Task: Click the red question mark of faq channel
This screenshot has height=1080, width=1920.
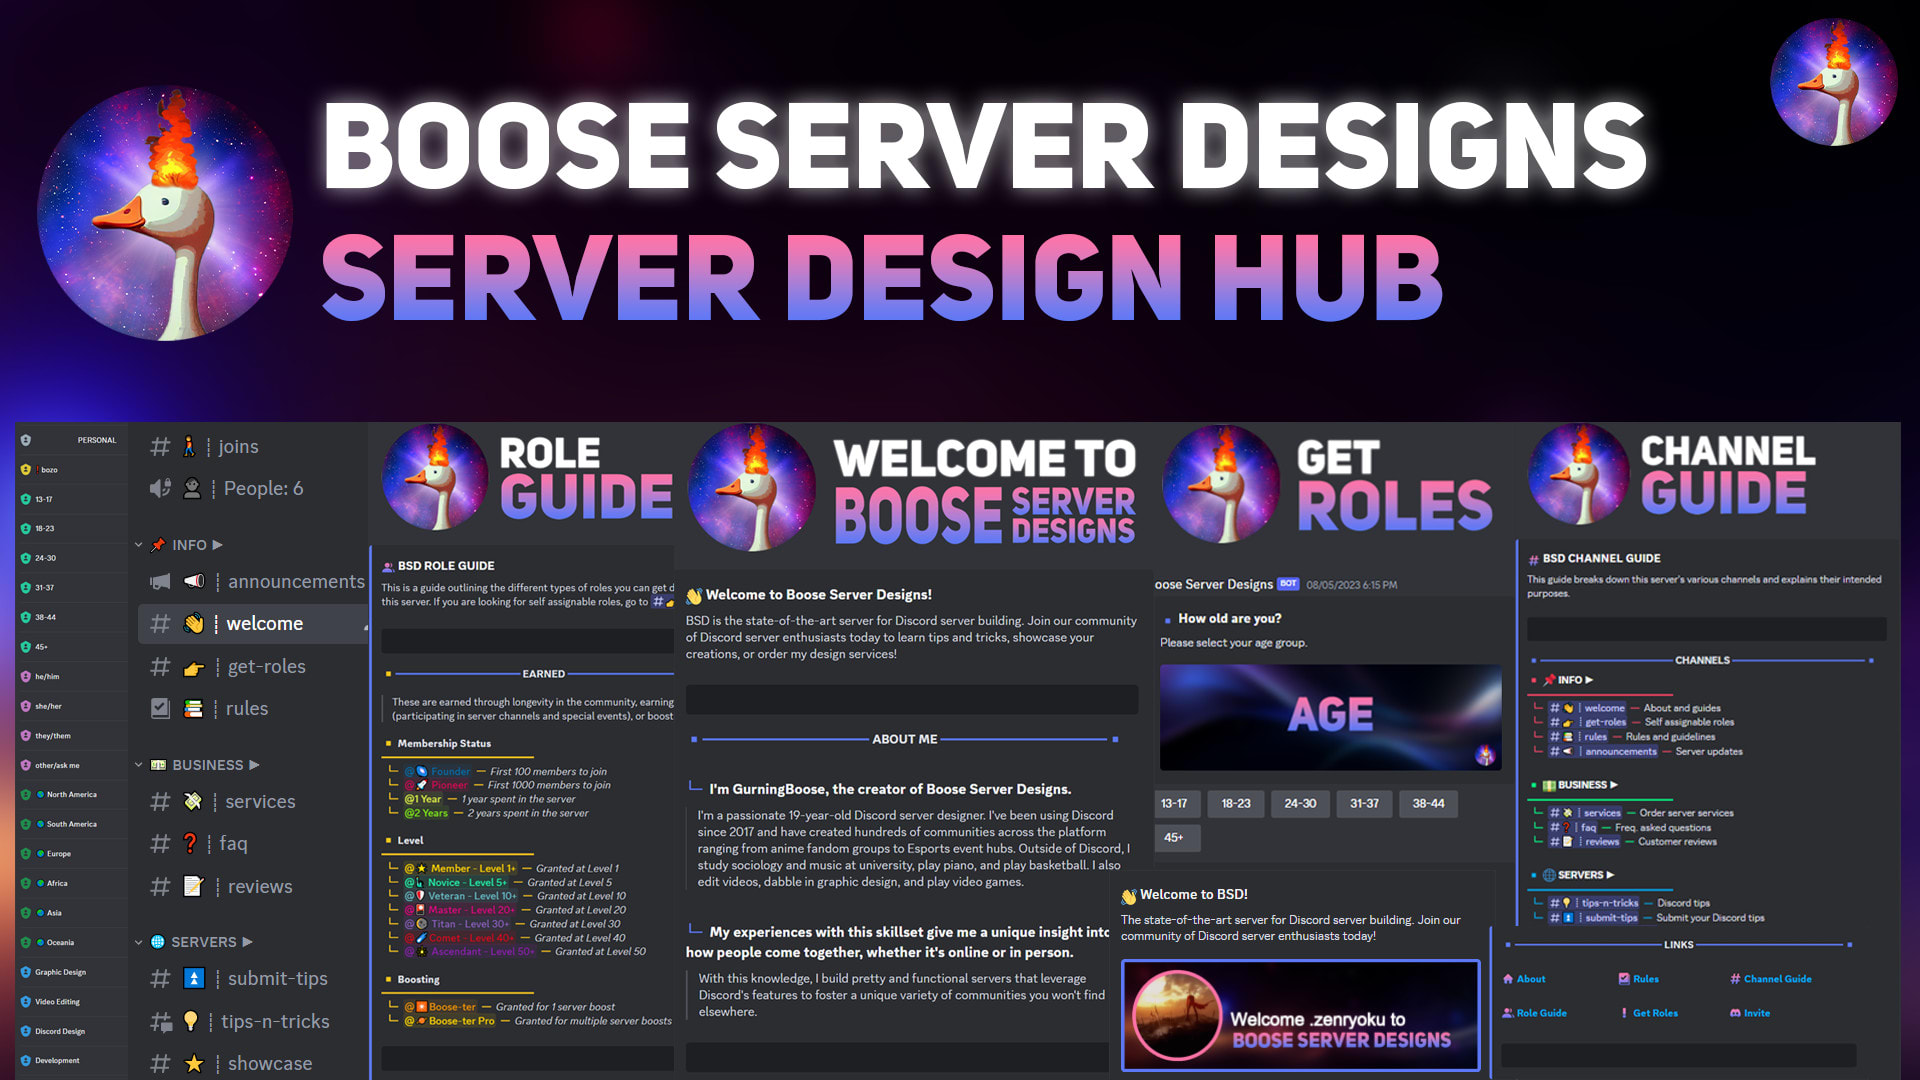Action: (x=190, y=843)
